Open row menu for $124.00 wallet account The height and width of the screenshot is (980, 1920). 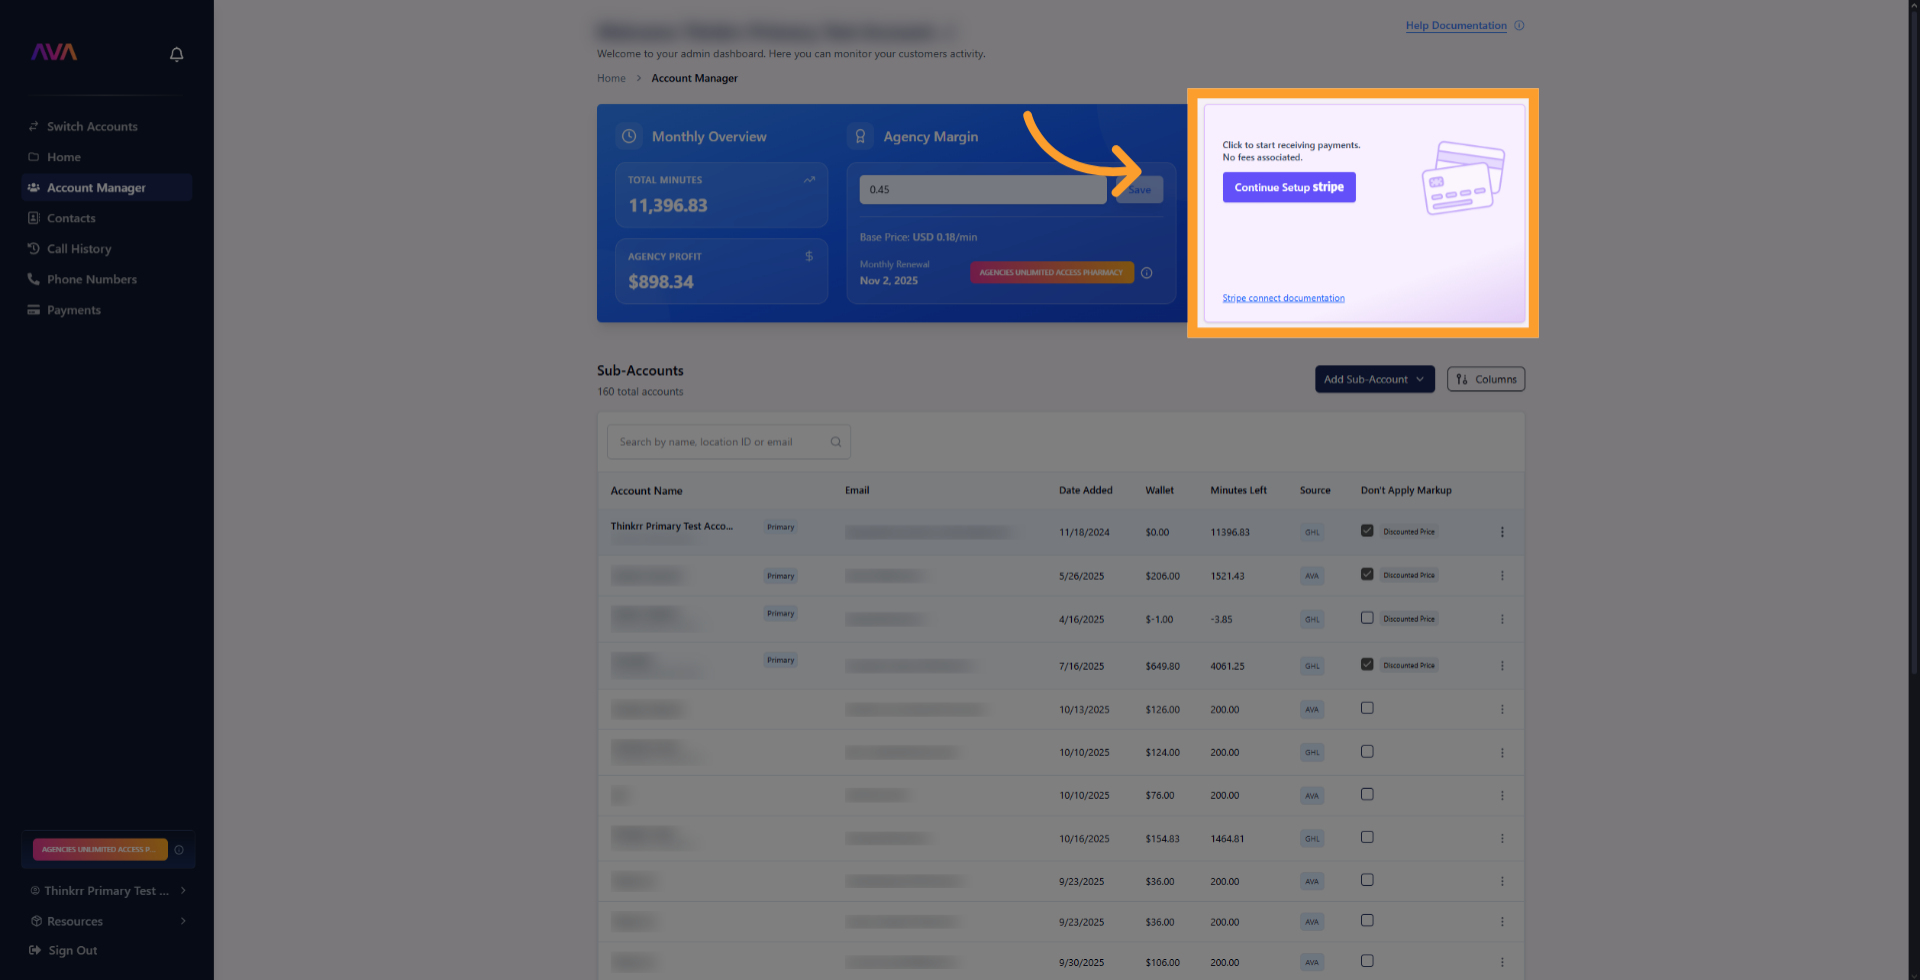[1502, 753]
